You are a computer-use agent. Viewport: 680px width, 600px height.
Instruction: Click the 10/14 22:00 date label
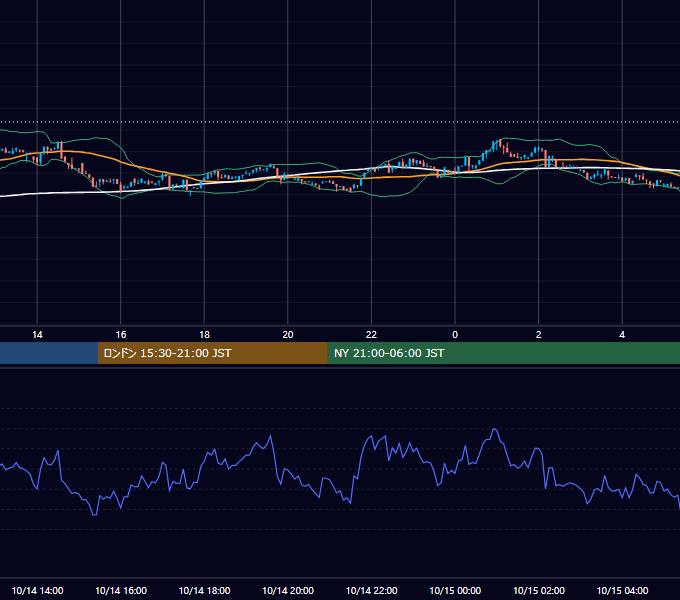(x=371, y=590)
